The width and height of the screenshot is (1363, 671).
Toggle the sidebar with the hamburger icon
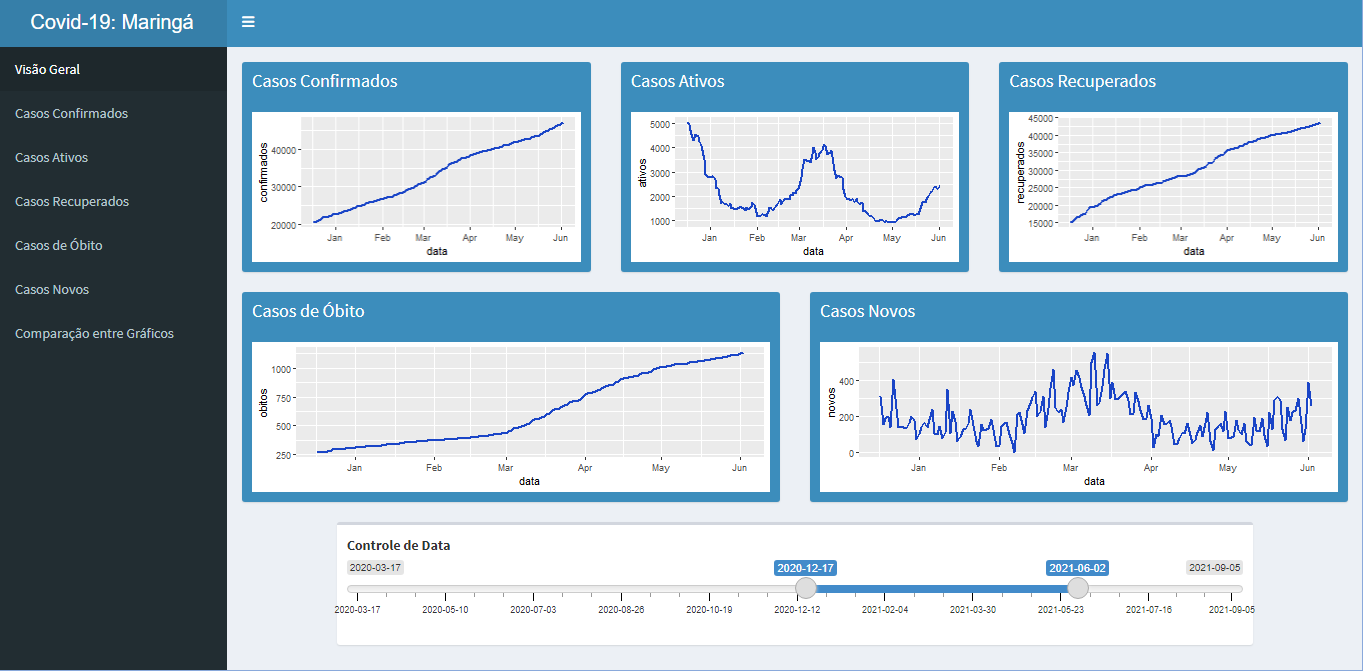[248, 22]
